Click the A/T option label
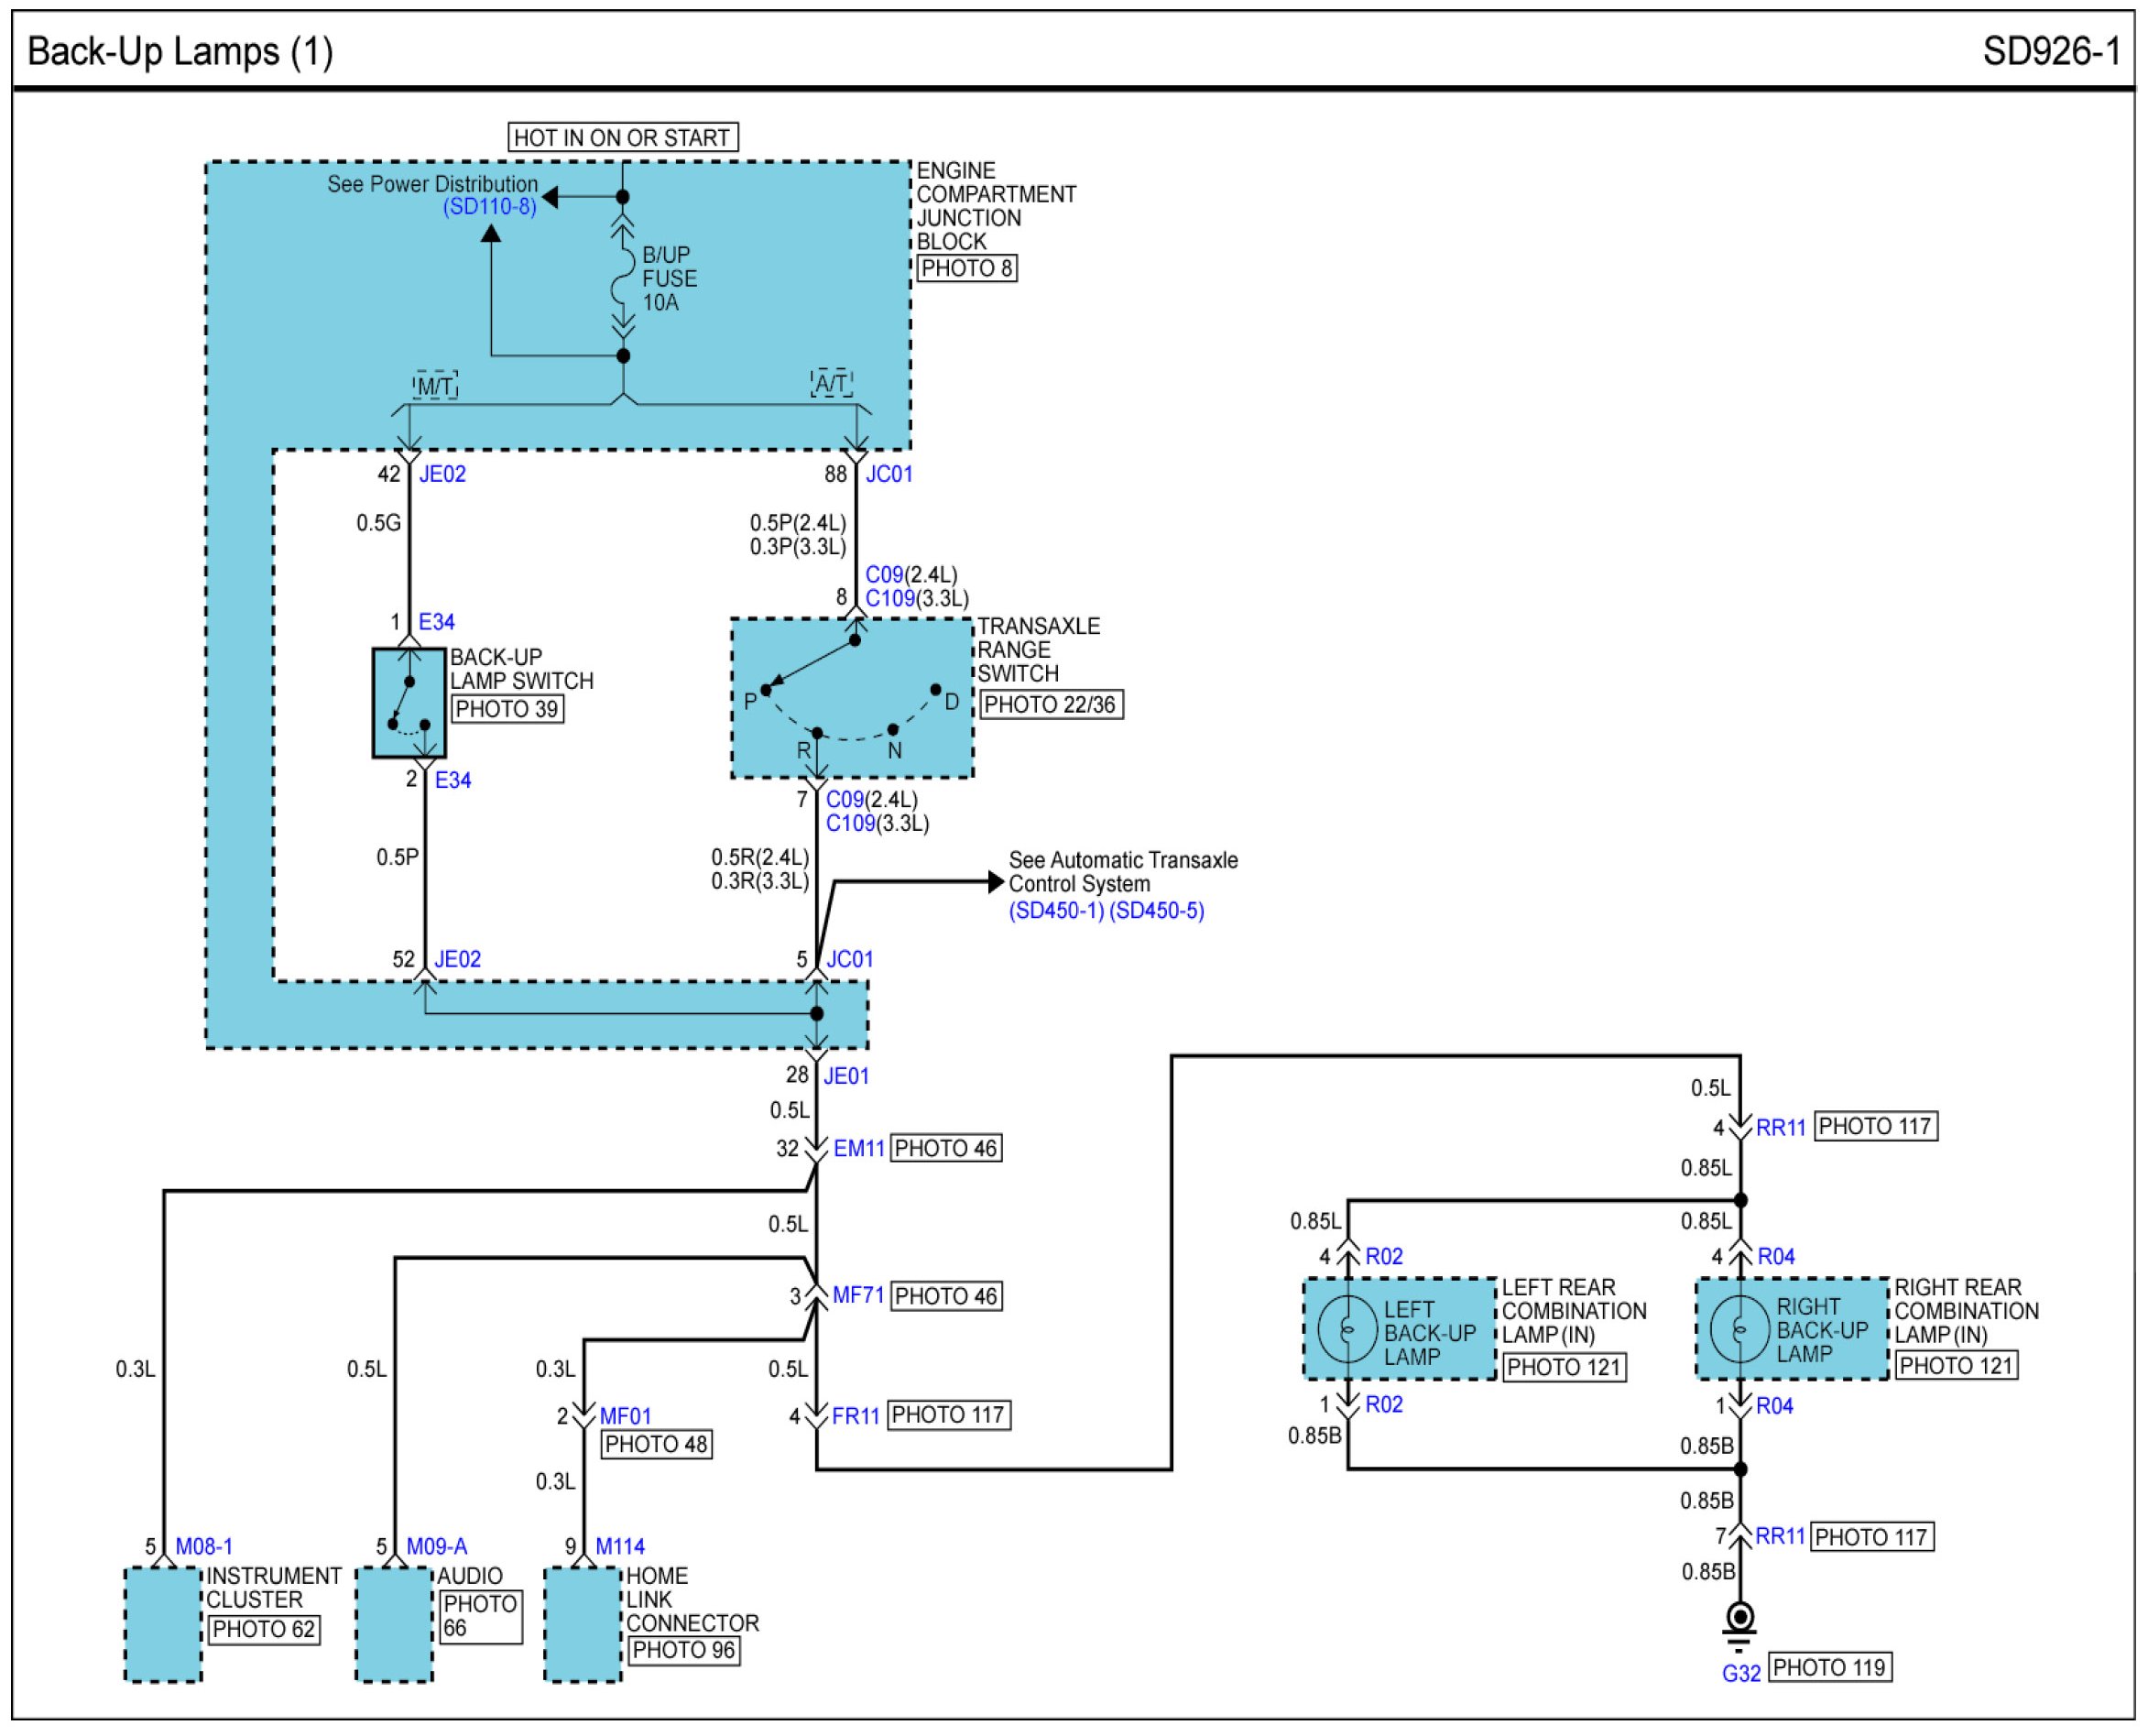Viewport: 2148px width, 1736px height. pyautogui.click(x=831, y=383)
